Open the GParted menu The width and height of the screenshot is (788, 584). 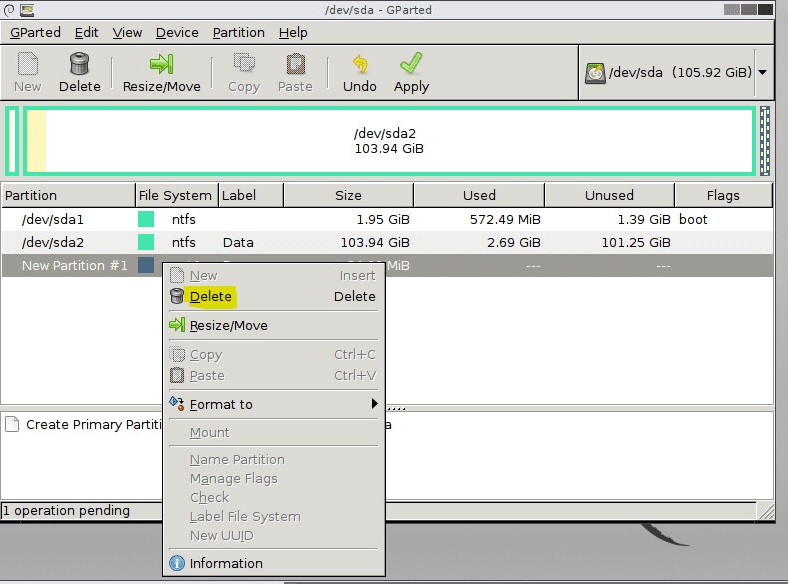[x=35, y=33]
